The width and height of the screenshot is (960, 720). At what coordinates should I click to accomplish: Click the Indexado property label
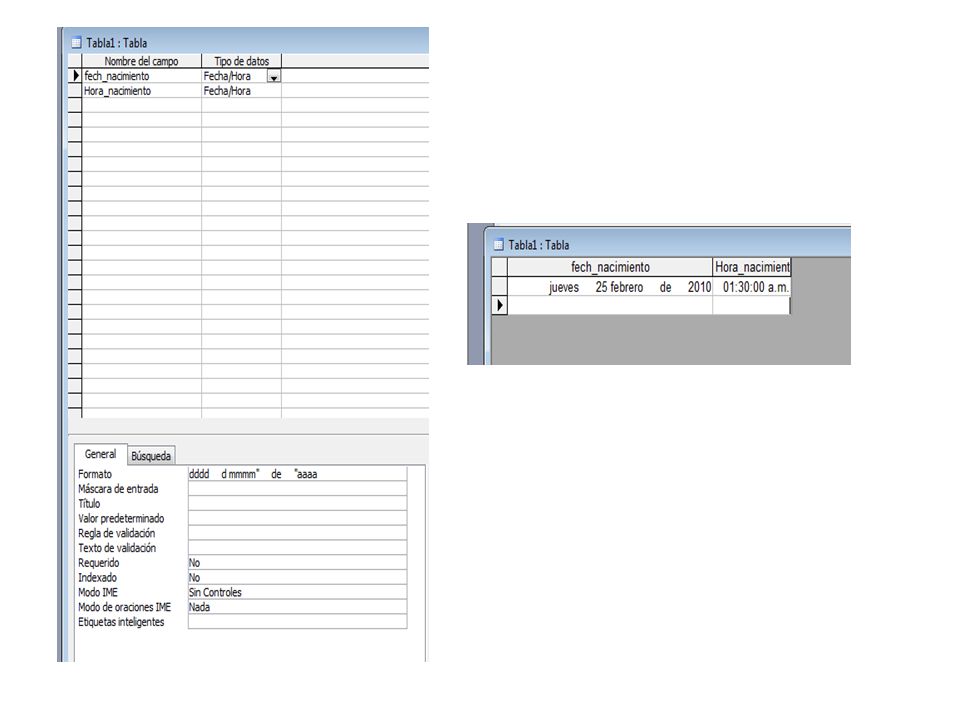tap(97, 577)
